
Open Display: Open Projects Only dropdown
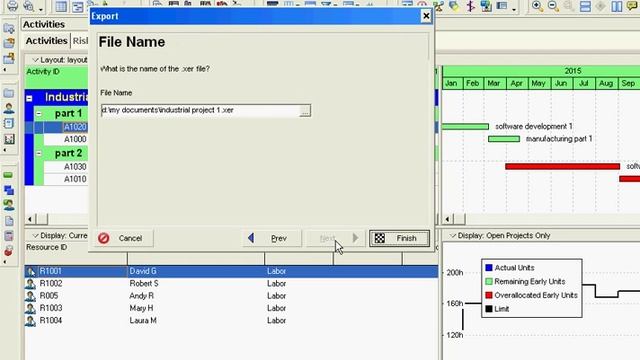452,236
